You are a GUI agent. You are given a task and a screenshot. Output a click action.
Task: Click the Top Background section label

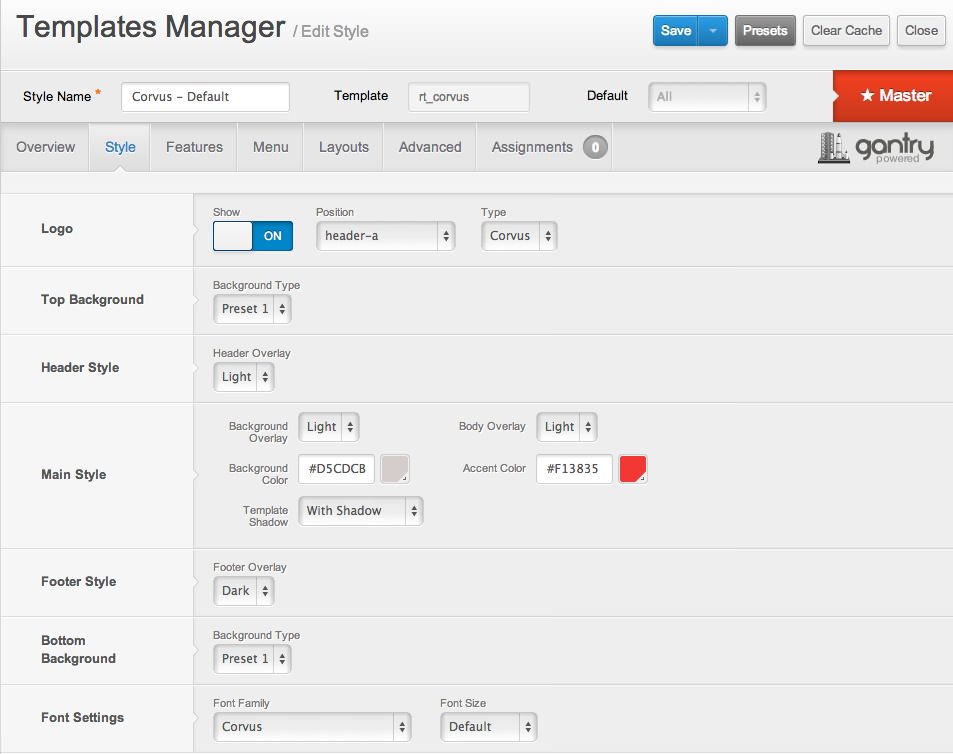point(92,300)
